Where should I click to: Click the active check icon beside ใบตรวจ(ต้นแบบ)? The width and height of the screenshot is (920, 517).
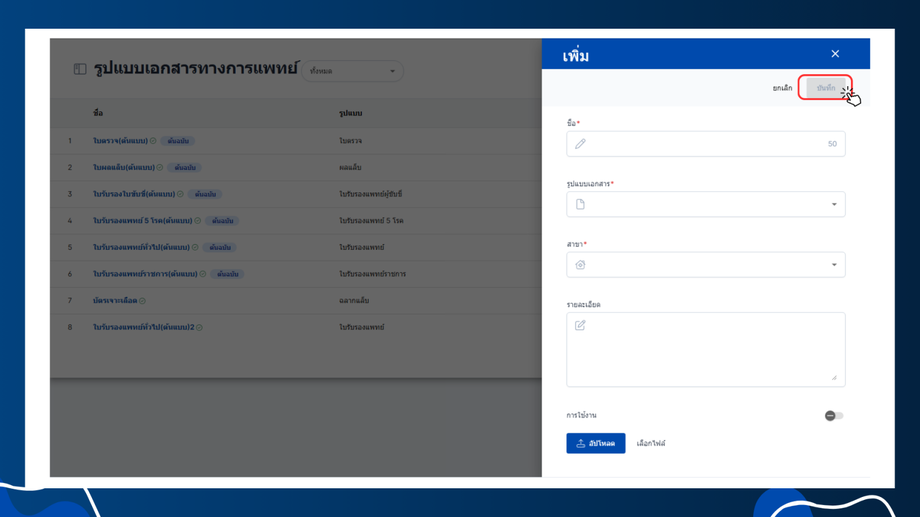(x=153, y=141)
